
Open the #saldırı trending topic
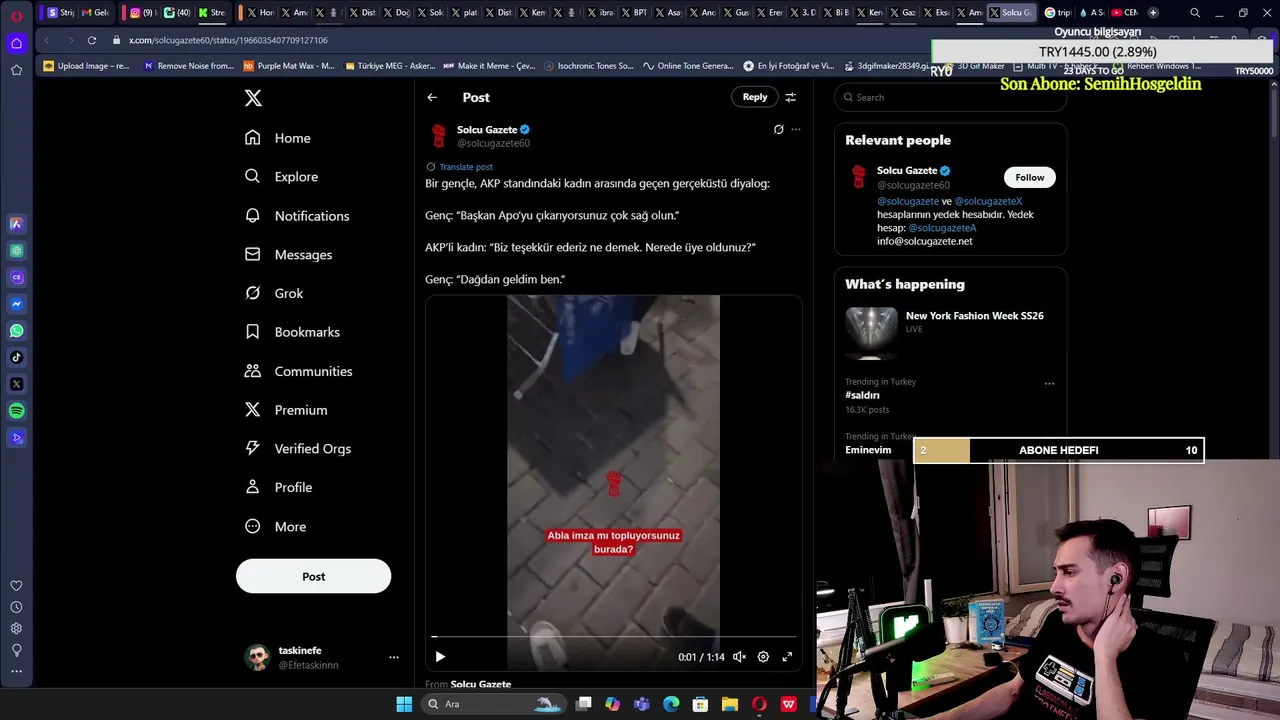[x=862, y=395]
